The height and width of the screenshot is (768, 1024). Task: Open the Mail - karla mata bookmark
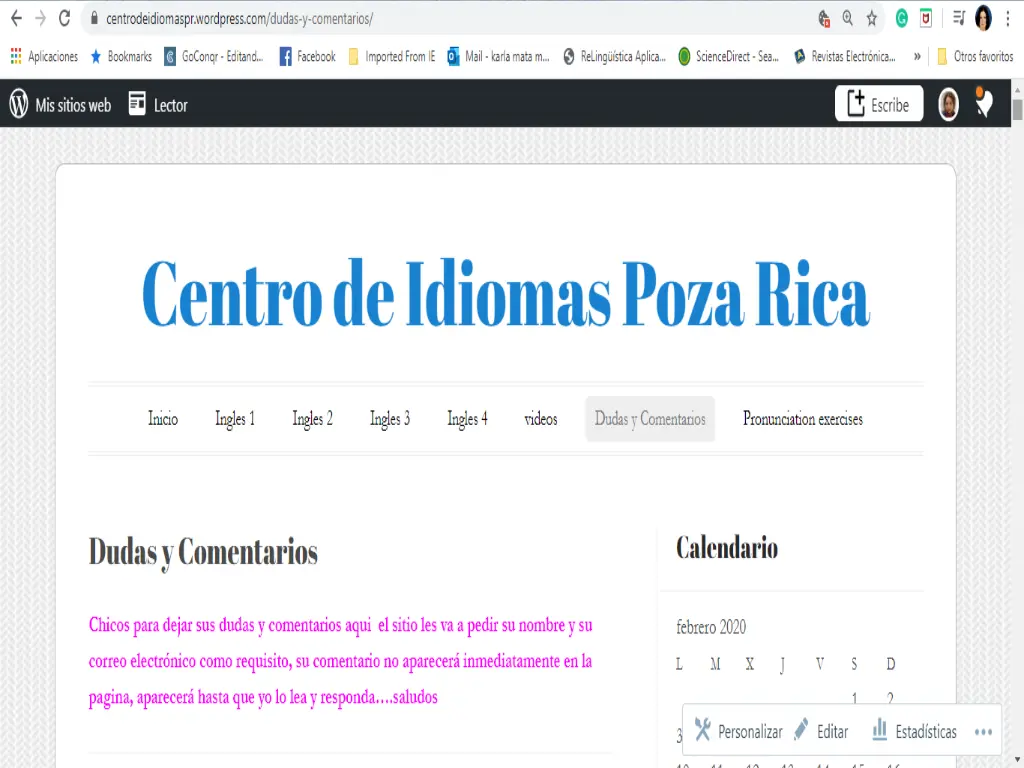[x=498, y=56]
